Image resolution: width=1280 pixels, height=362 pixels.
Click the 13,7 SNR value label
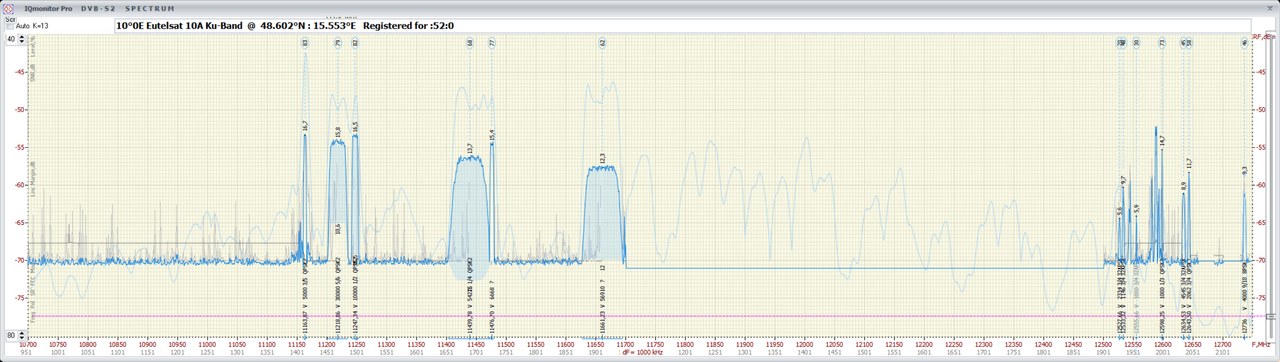pyautogui.click(x=469, y=149)
